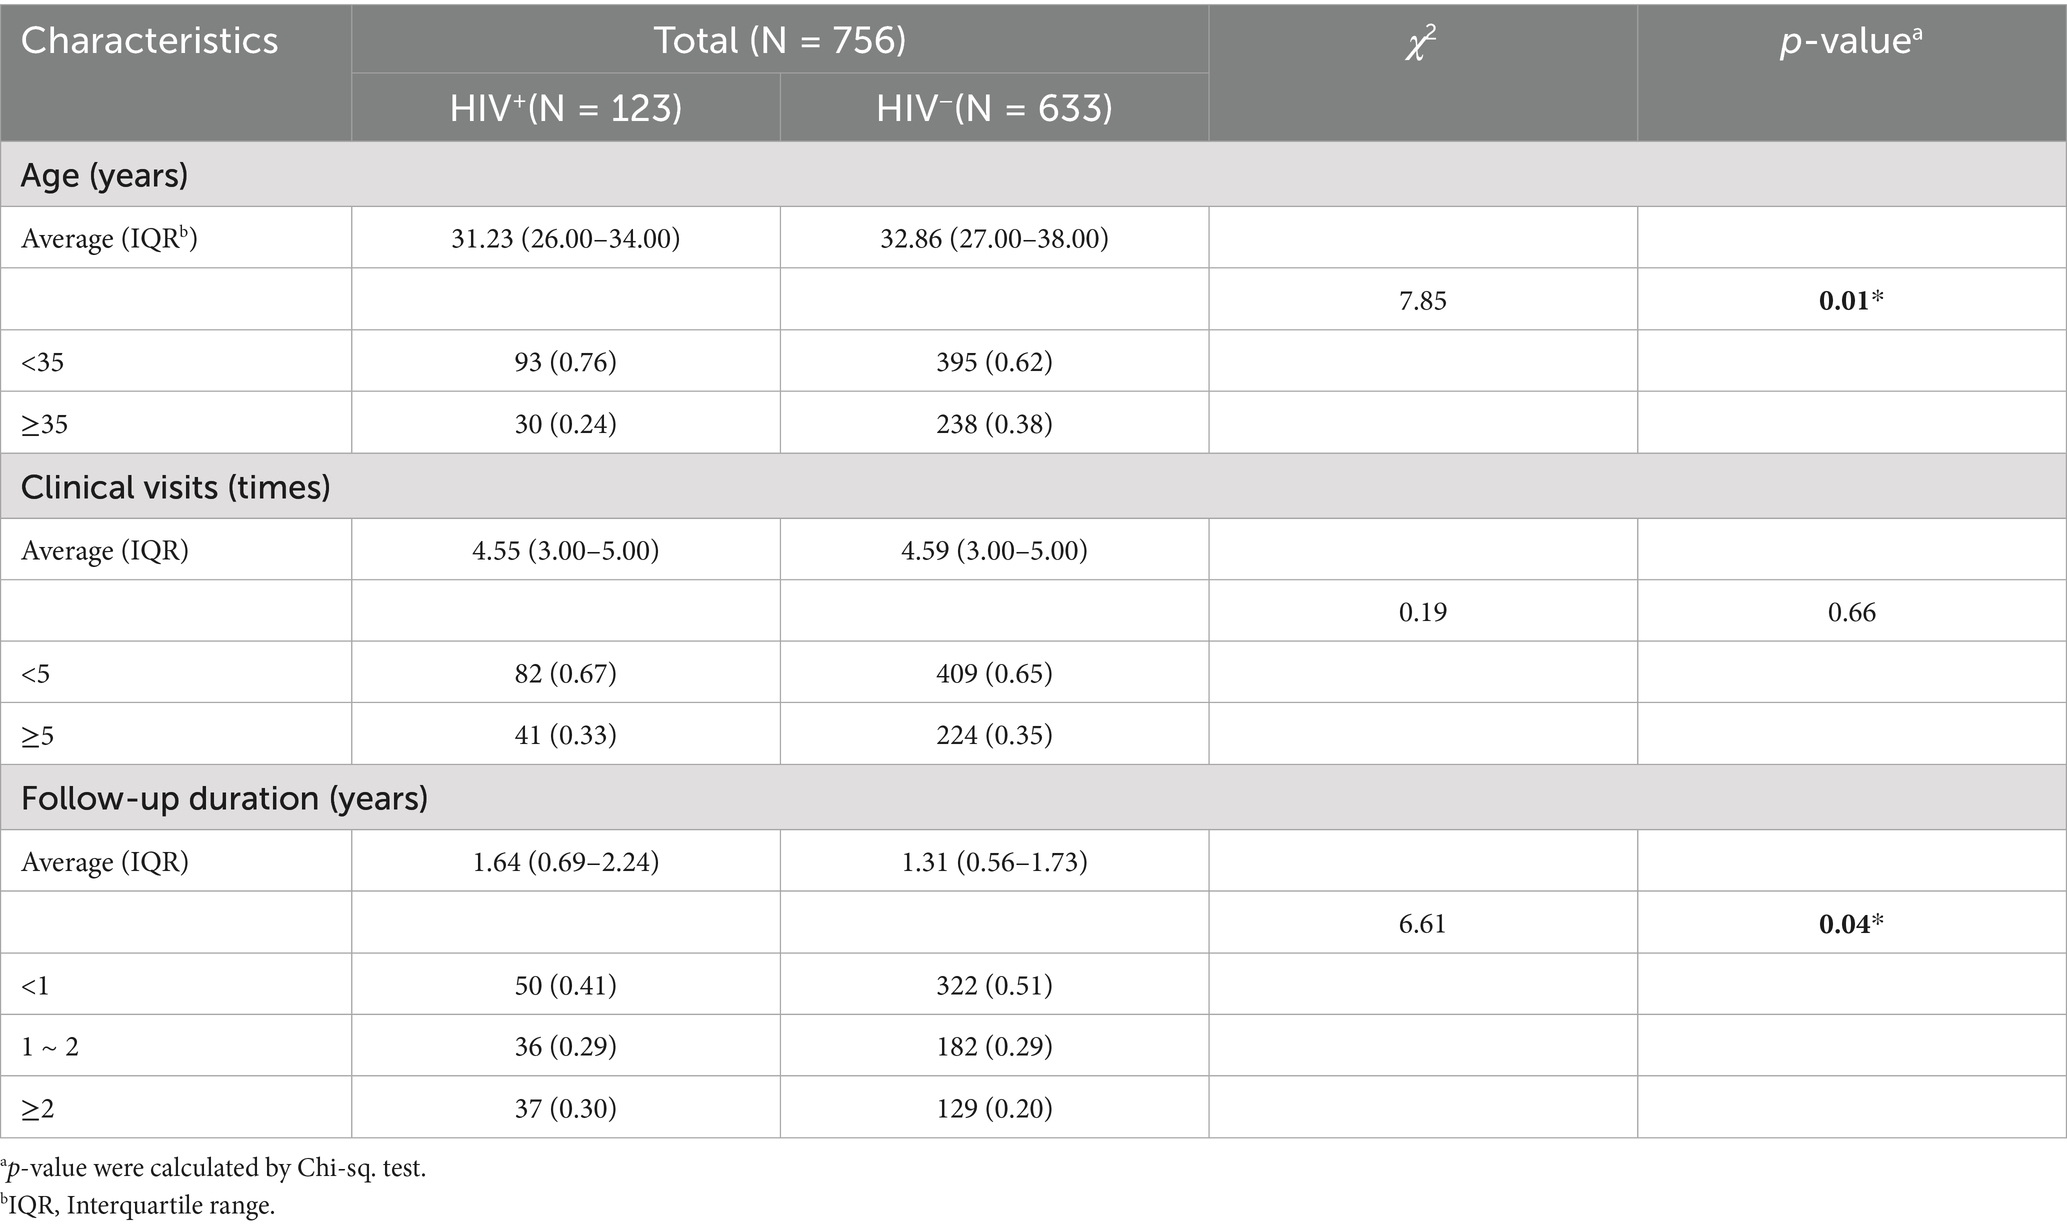Screen dimensions: 2067x1227
Task: Click the IQR, Interquartile range footnote
Action: [138, 1207]
